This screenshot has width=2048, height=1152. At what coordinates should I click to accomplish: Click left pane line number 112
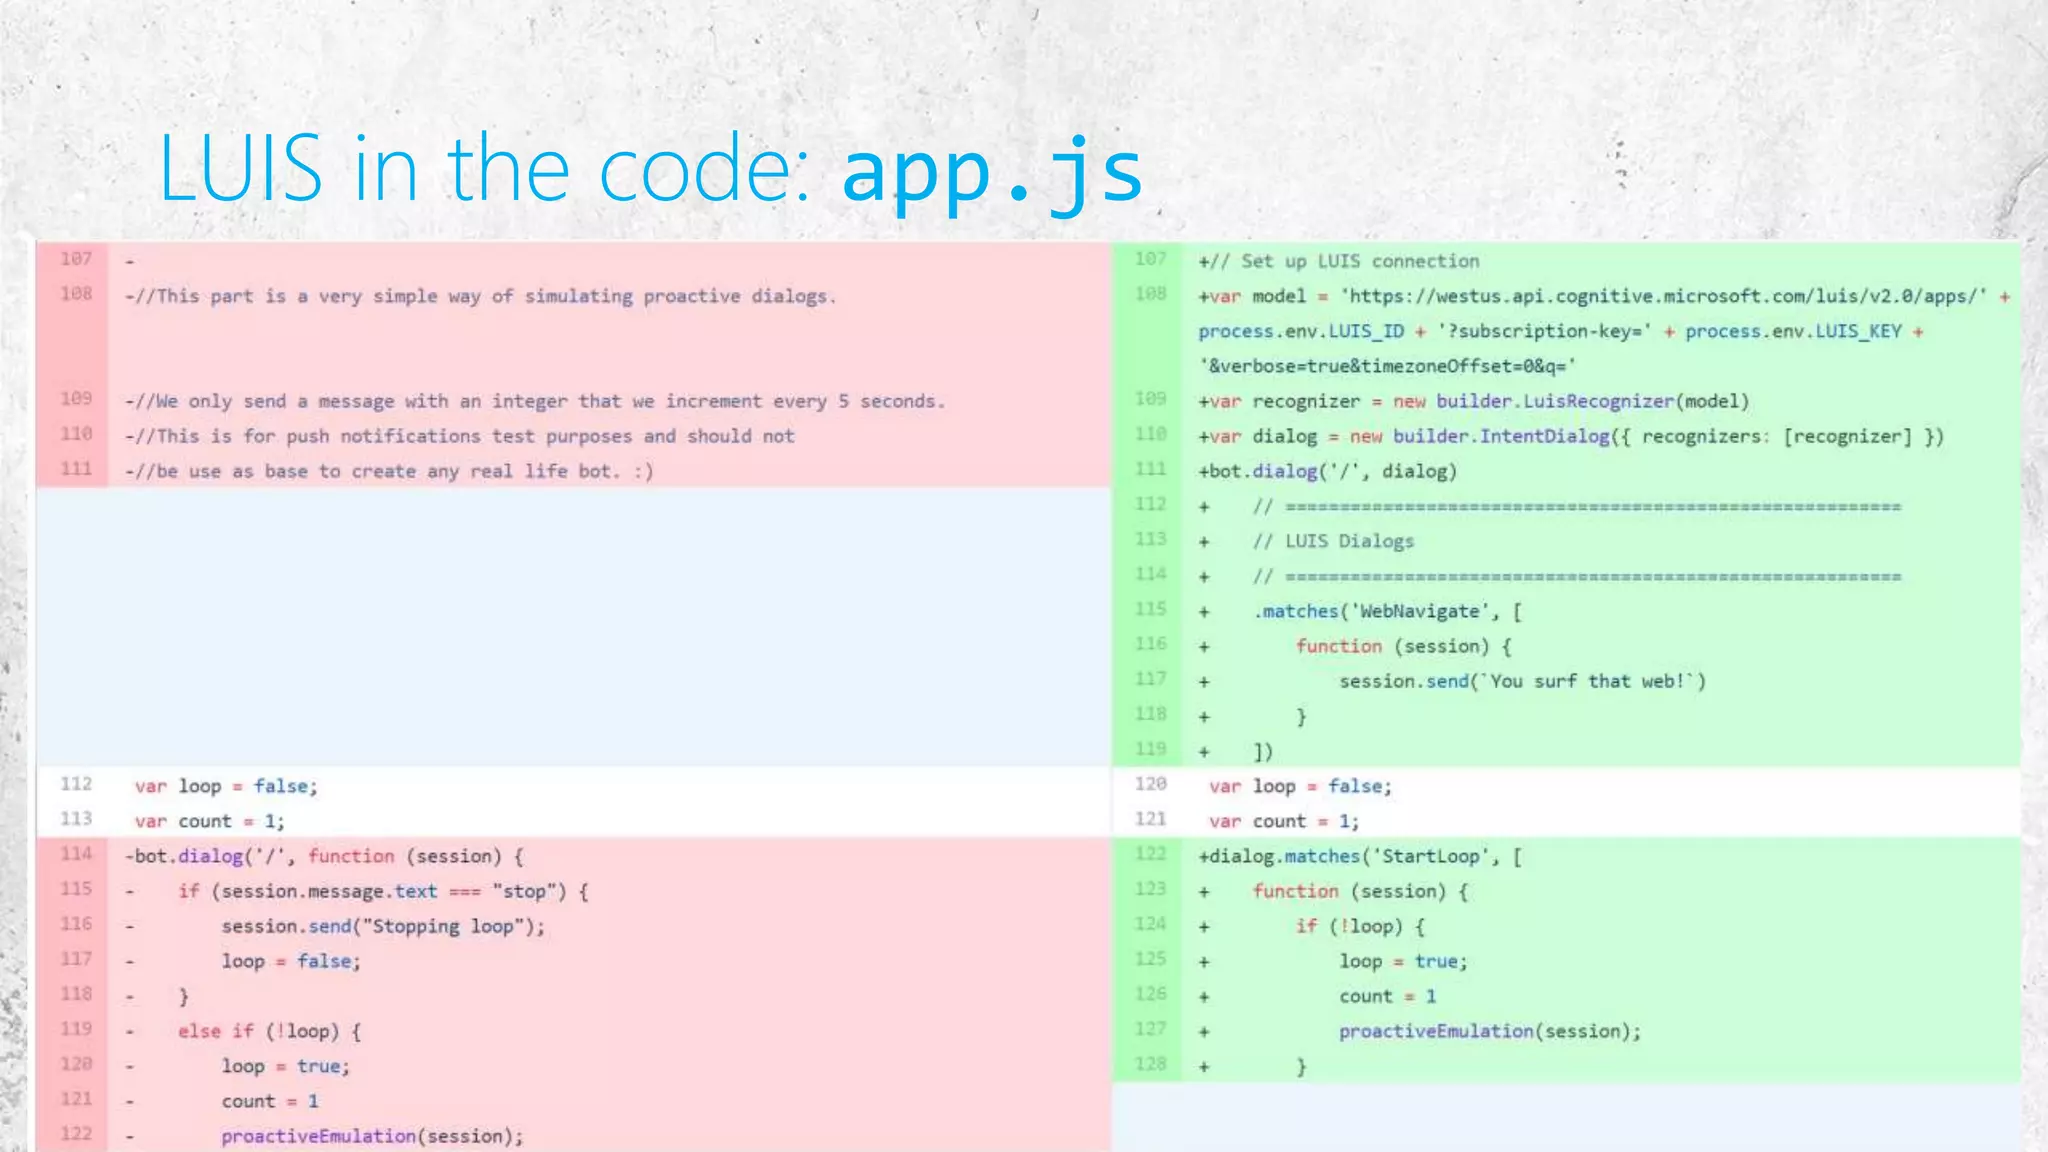[76, 784]
